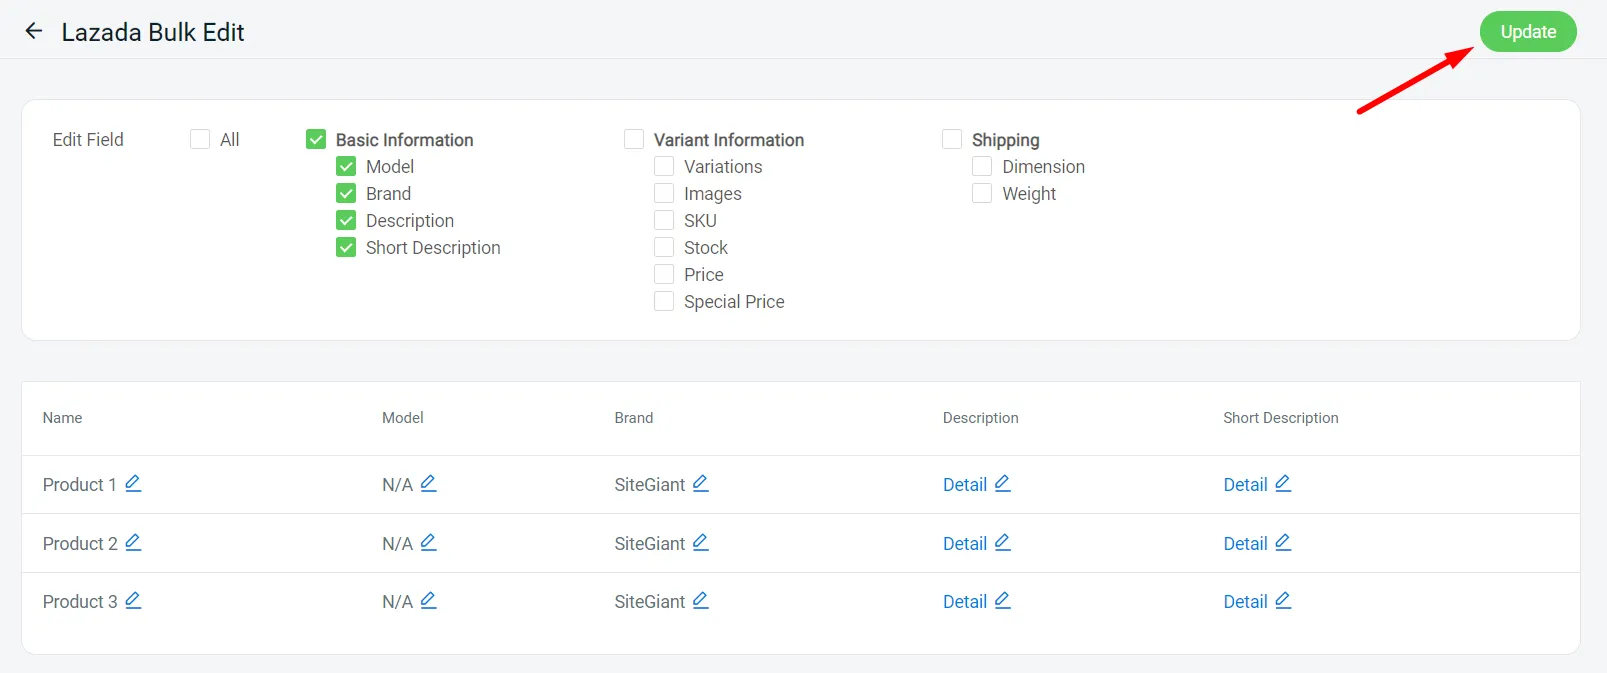Enable the Variant Information checkbox

click(x=634, y=139)
